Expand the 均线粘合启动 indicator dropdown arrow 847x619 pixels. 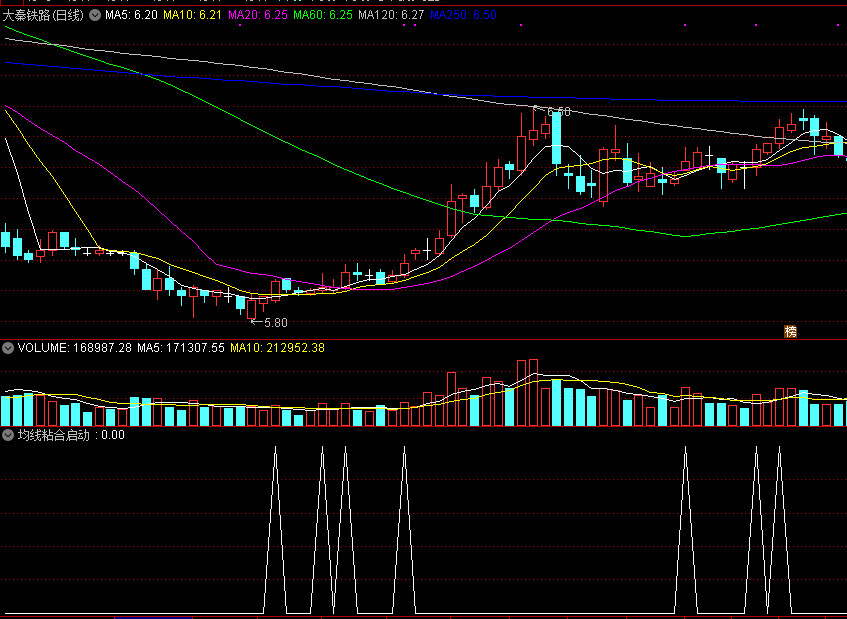pos(8,435)
